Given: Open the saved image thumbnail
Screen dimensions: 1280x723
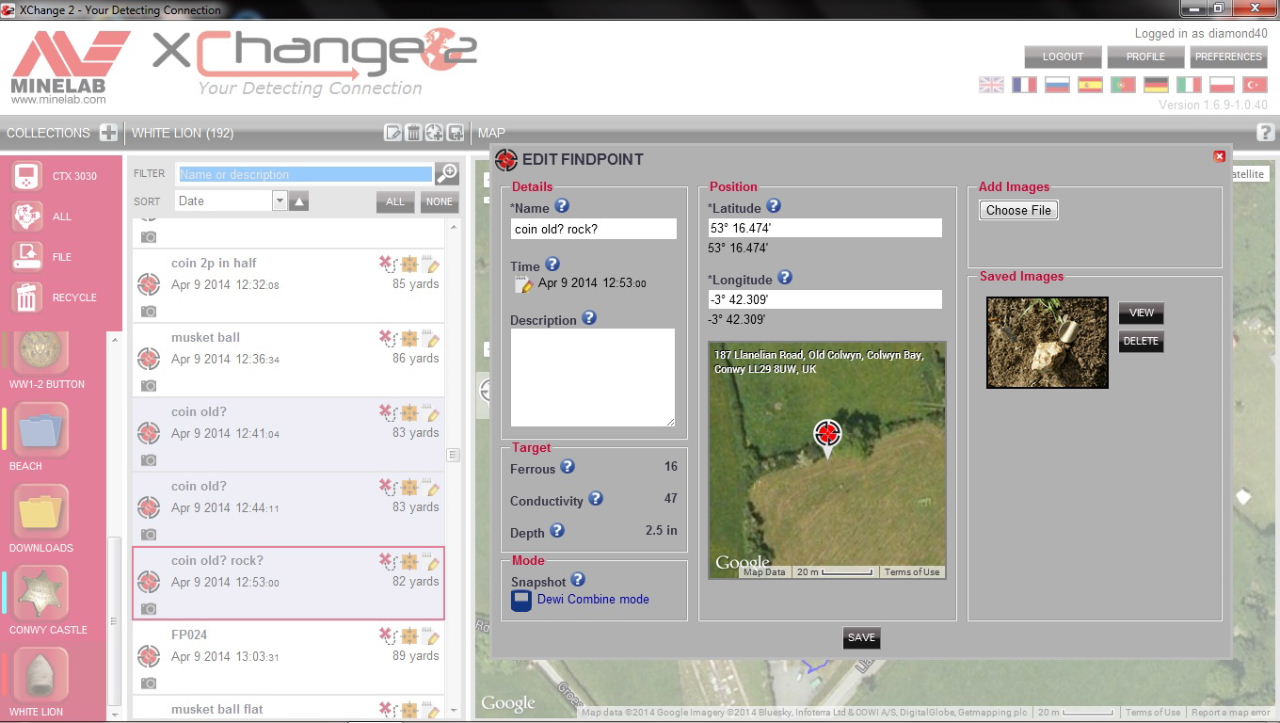Looking at the screenshot, I should tap(1047, 342).
